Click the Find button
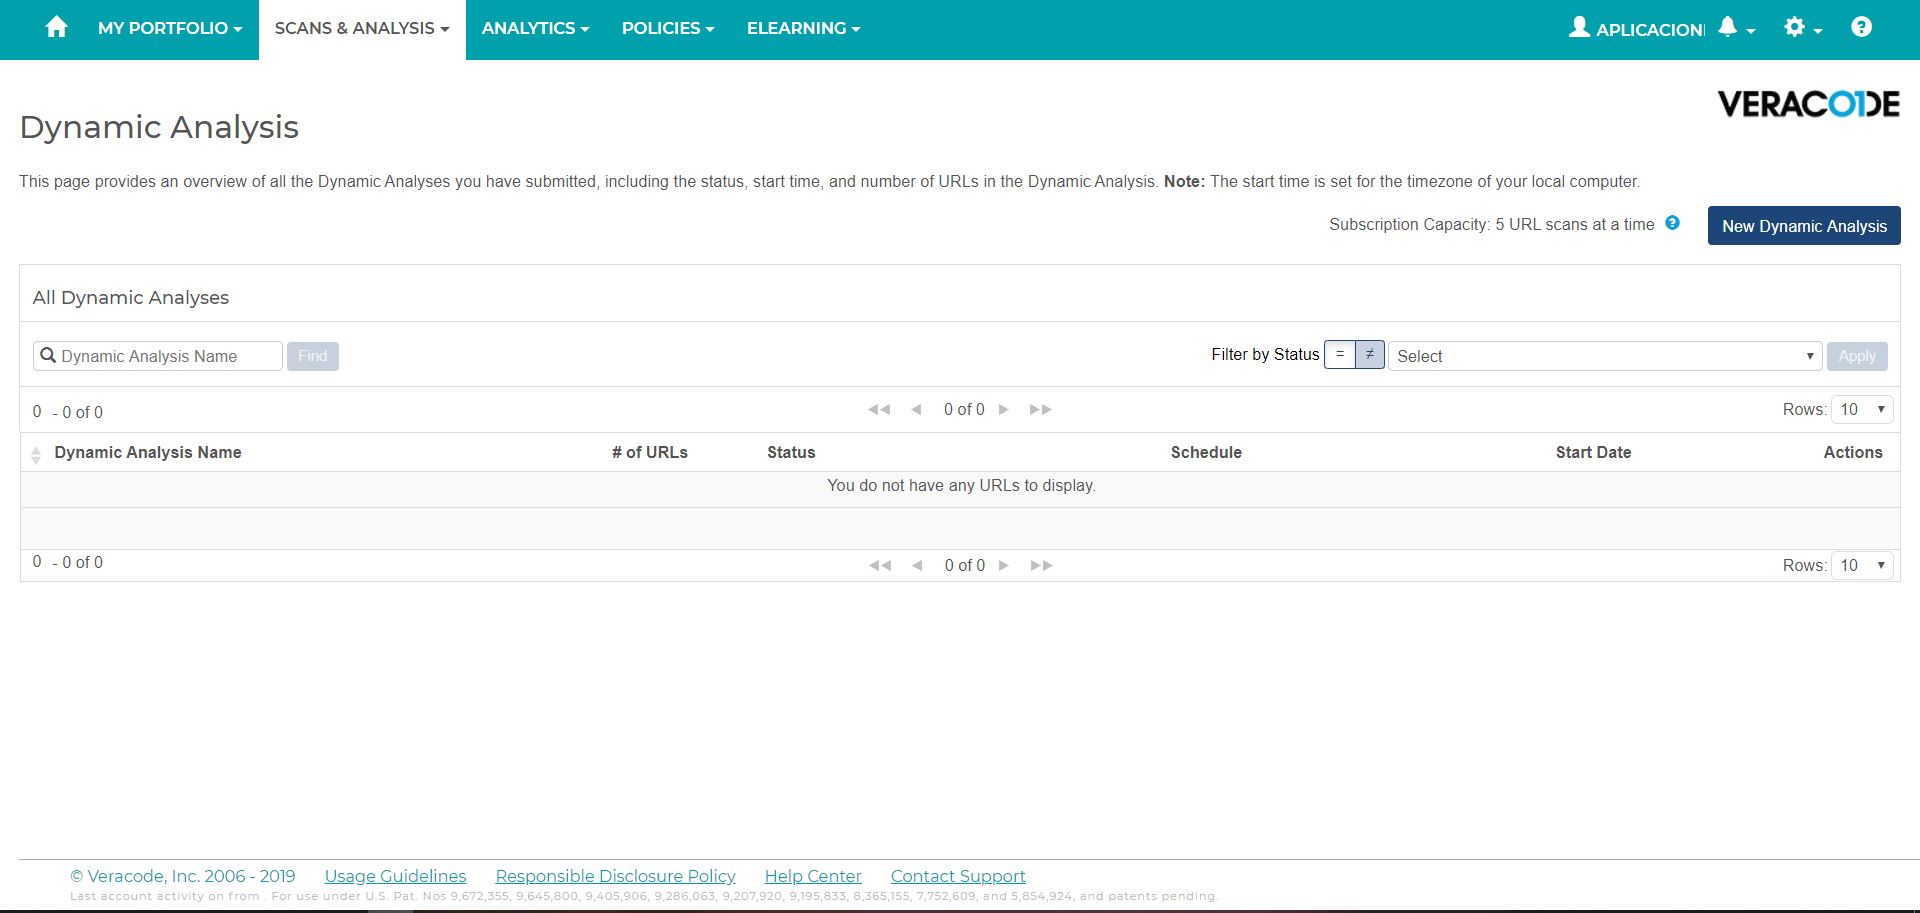This screenshot has height=913, width=1920. (313, 356)
